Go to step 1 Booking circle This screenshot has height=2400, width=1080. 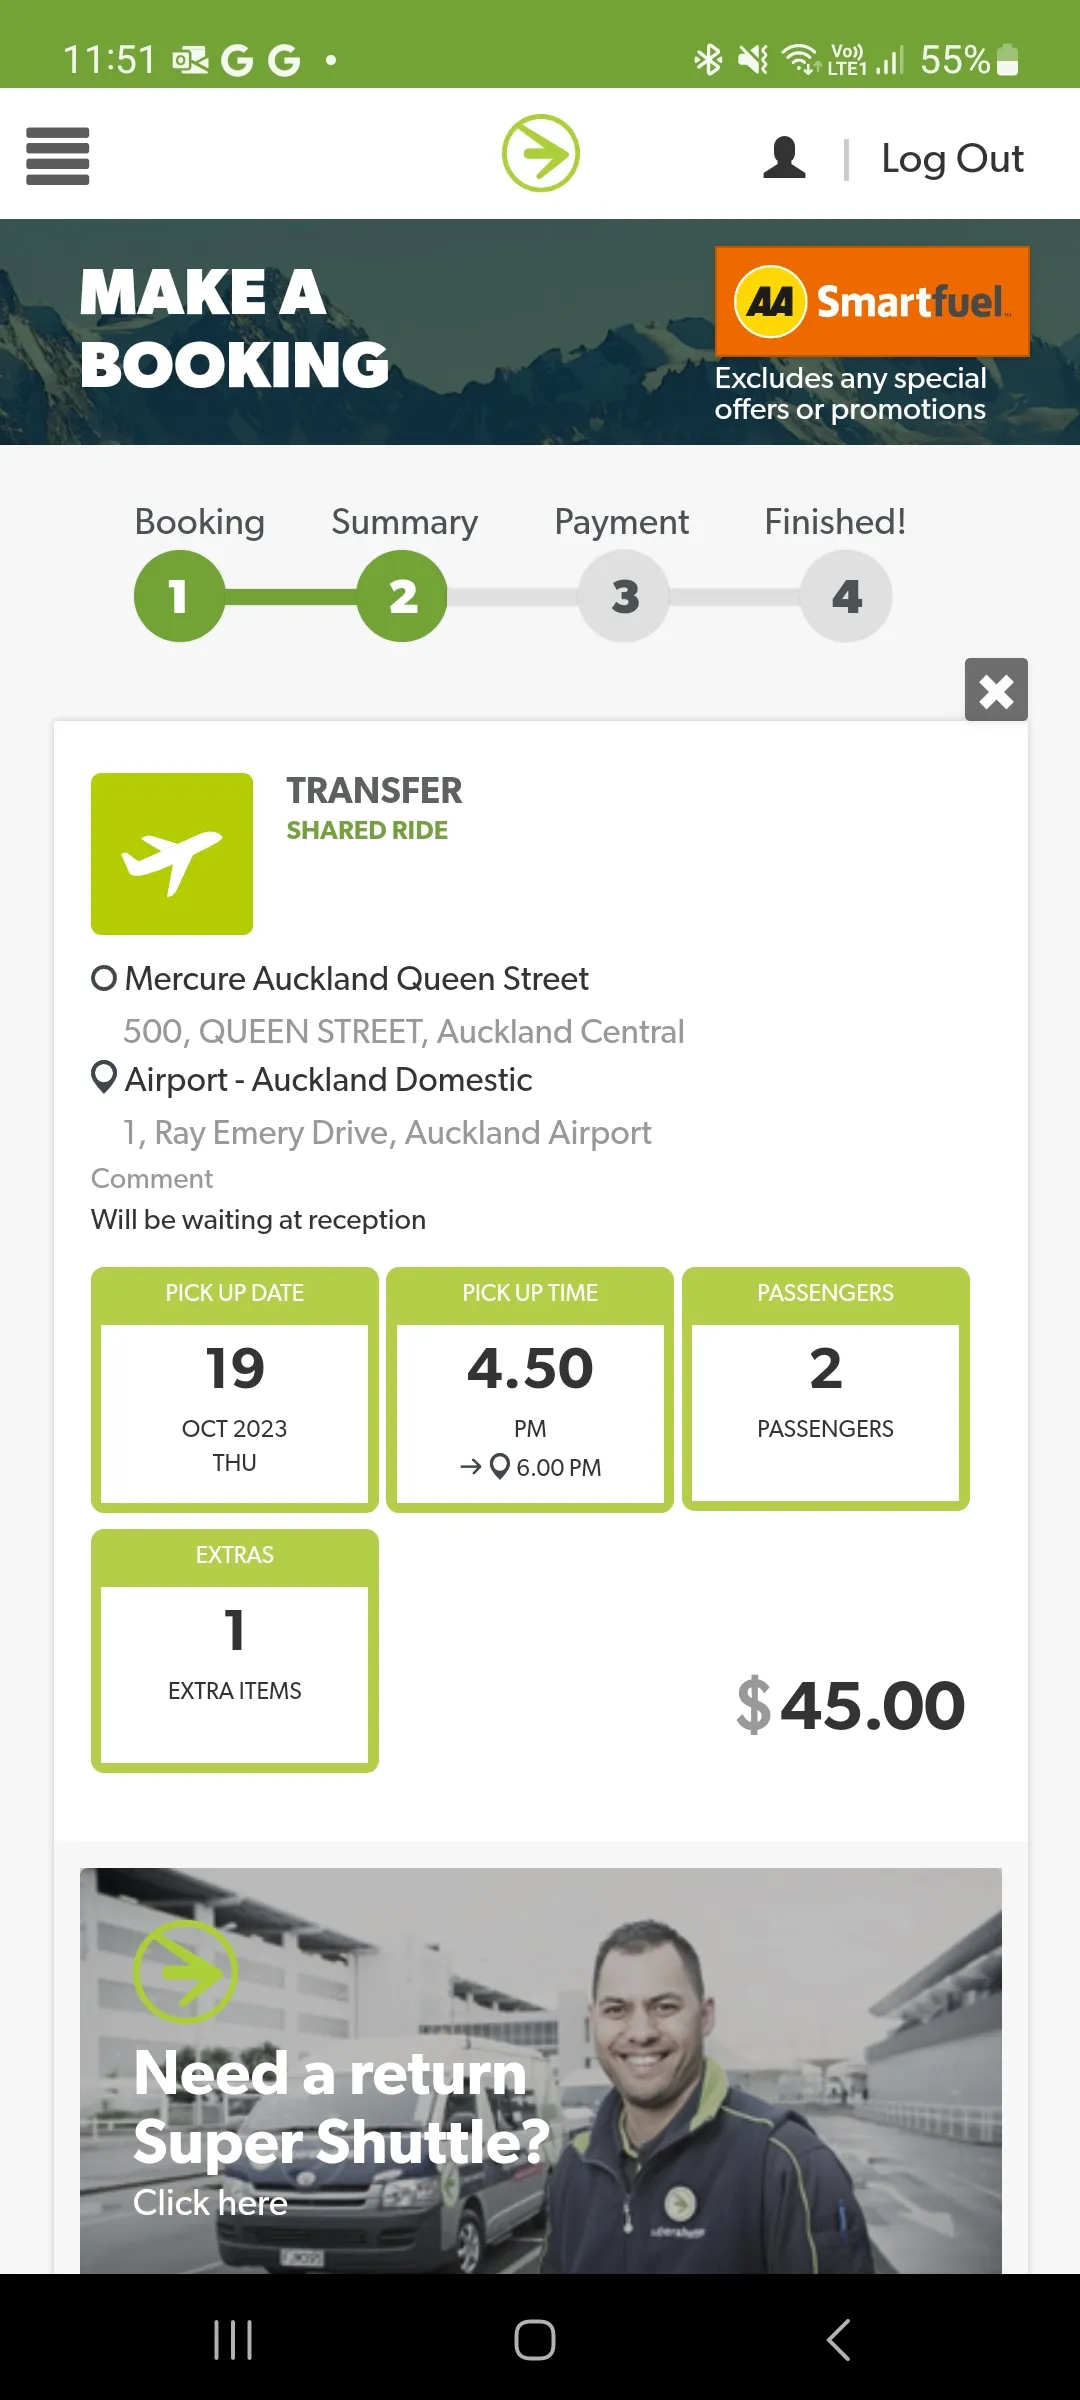pyautogui.click(x=179, y=596)
